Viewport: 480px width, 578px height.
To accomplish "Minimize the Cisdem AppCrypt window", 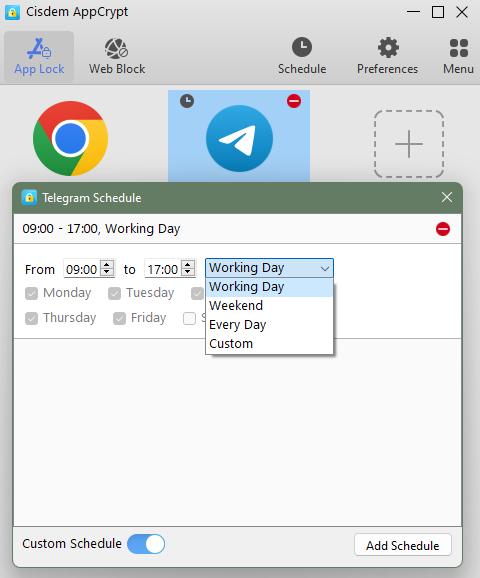I will 413,12.
